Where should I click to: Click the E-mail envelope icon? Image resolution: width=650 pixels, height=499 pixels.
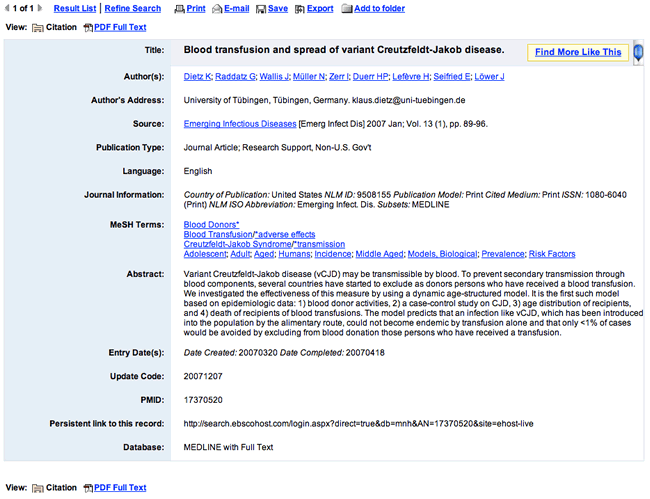pos(217,9)
